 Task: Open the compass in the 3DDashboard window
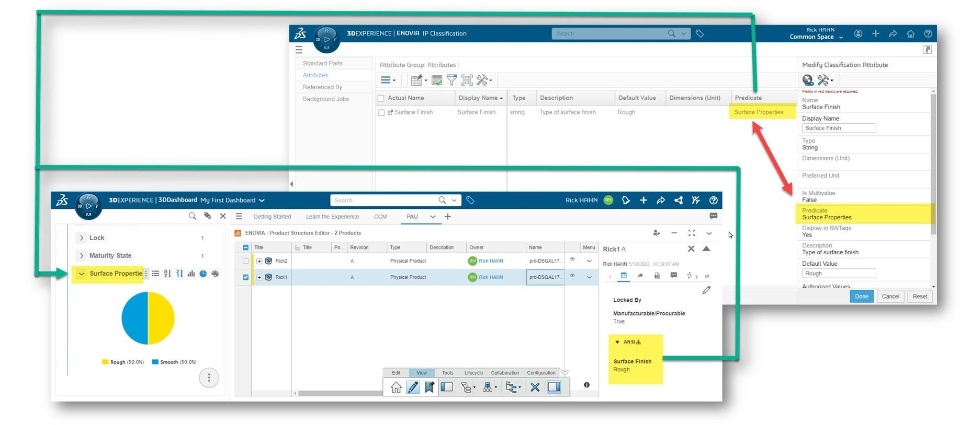(x=89, y=206)
